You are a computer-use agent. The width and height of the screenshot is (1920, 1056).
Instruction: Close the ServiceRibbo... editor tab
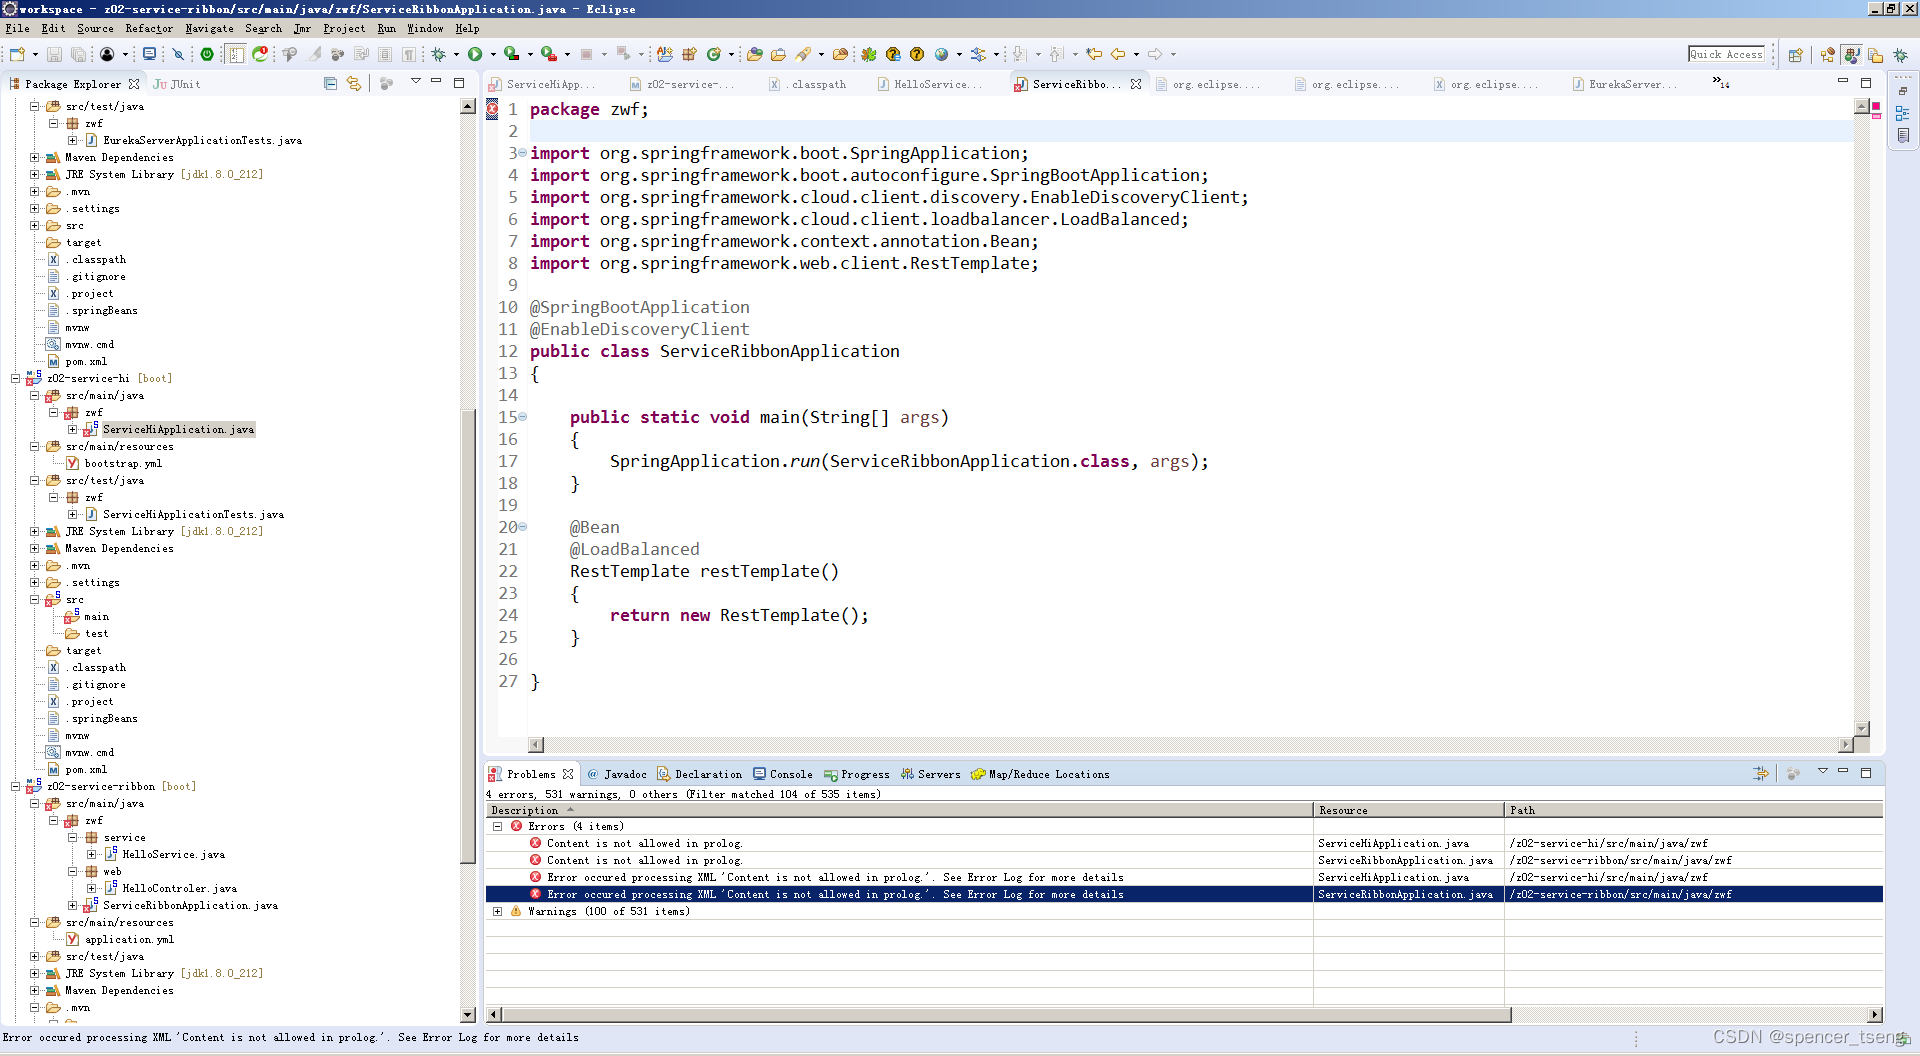[1136, 84]
